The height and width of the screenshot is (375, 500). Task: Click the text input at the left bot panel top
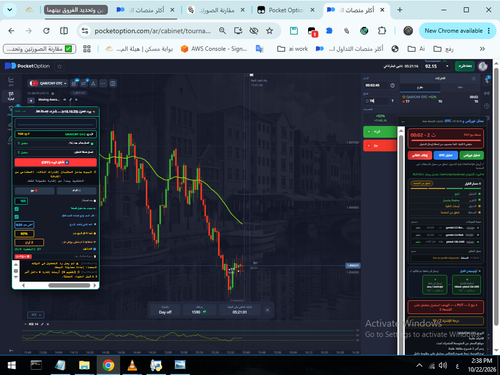(x=56, y=124)
